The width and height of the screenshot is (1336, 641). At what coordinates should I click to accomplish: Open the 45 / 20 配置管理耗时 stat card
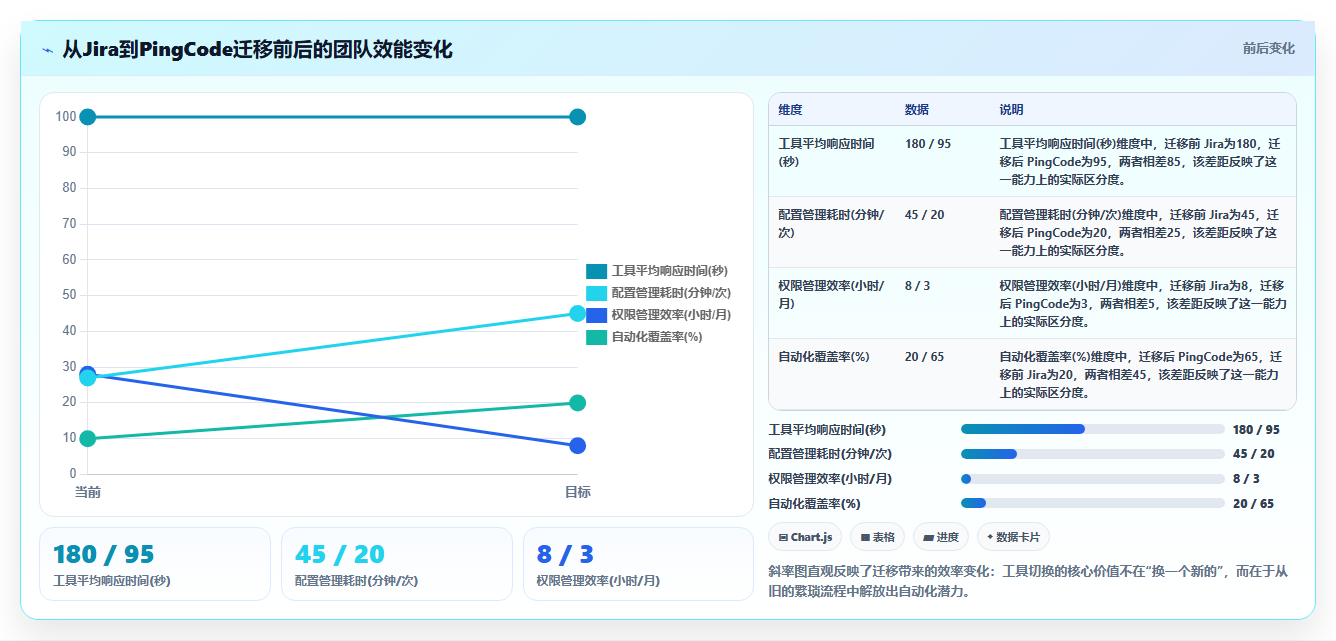pos(397,564)
